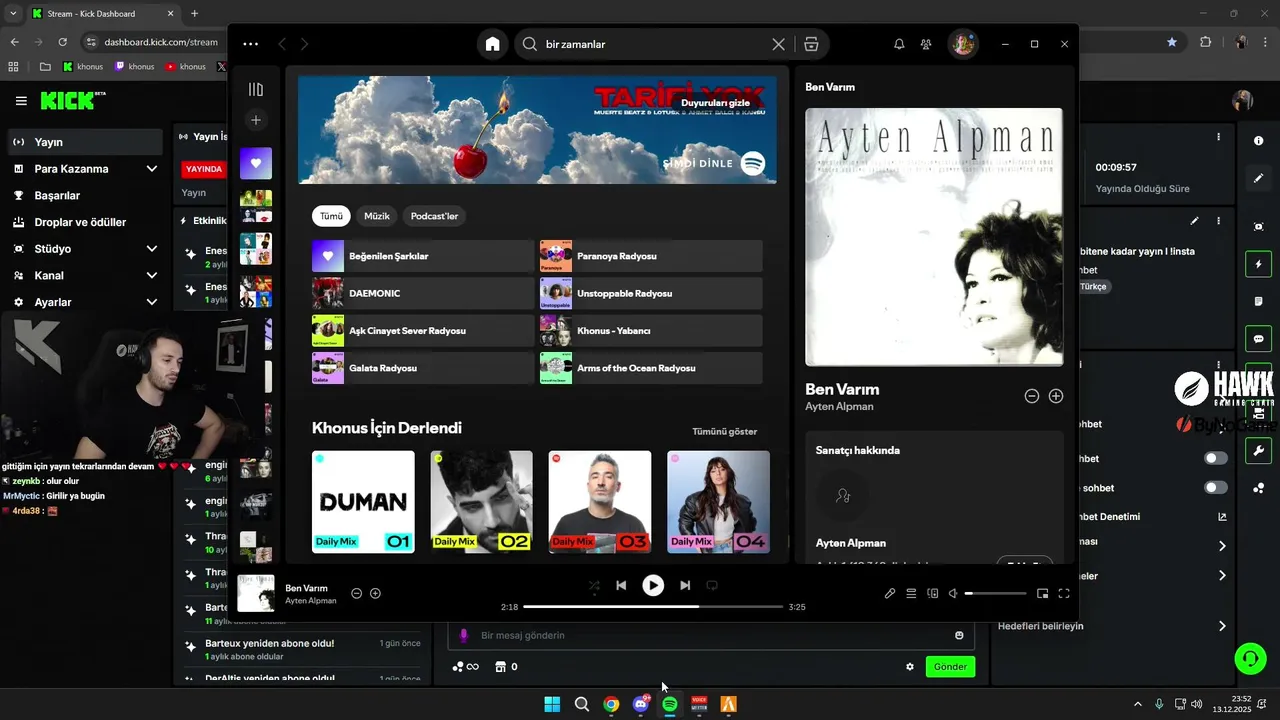The image size is (1280, 720).
Task: Open Droplar ve ödüller in Kick
Action: [84, 222]
